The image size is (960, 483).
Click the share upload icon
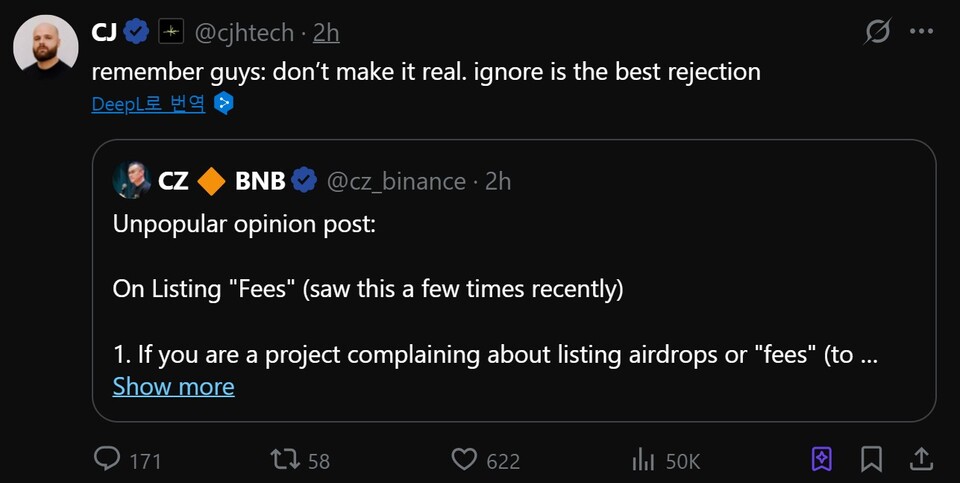click(920, 459)
